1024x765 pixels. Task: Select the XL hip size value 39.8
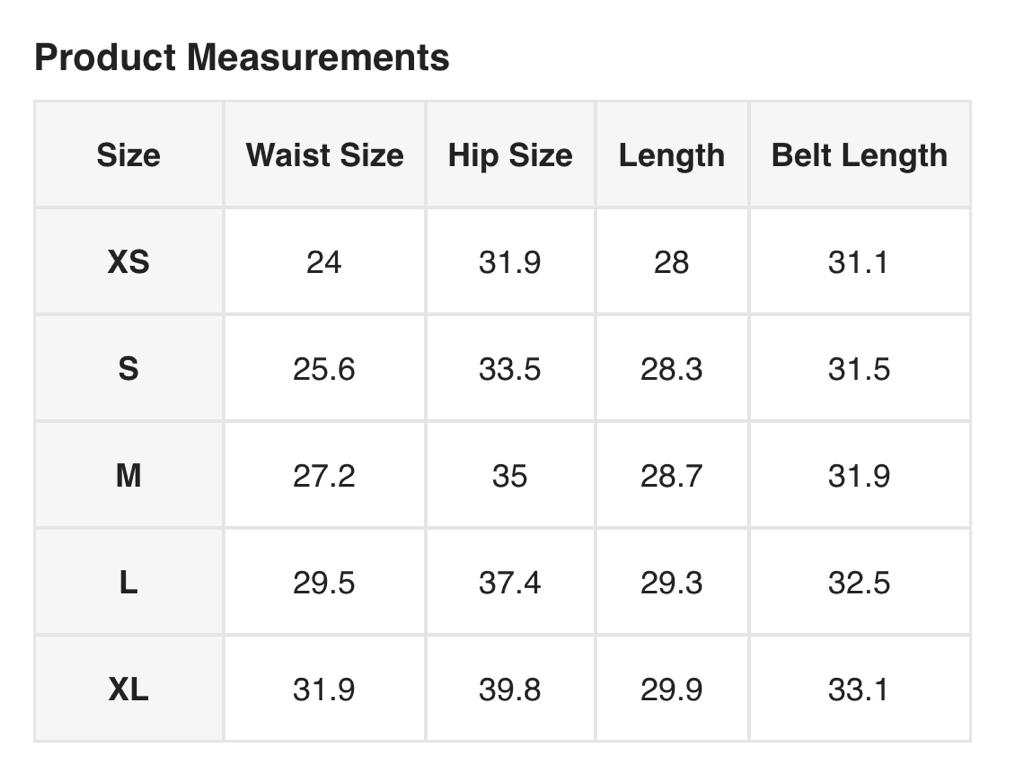[510, 690]
